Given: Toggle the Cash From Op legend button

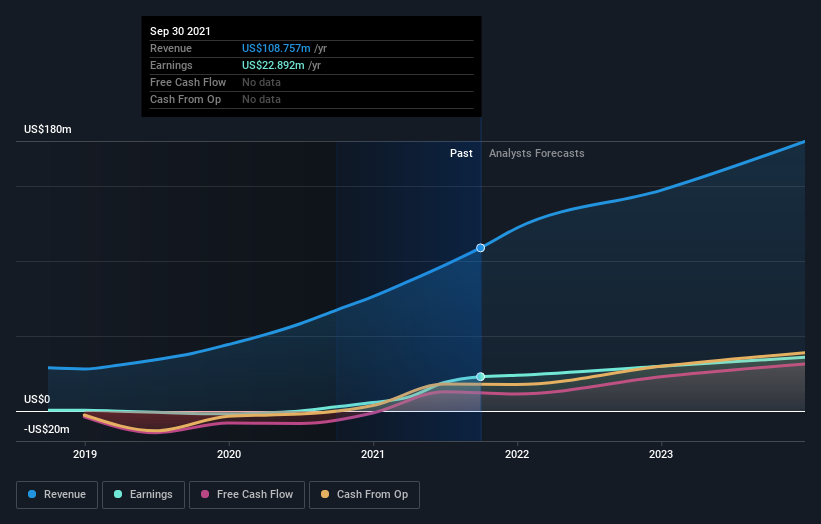Looking at the screenshot, I should tap(364, 495).
